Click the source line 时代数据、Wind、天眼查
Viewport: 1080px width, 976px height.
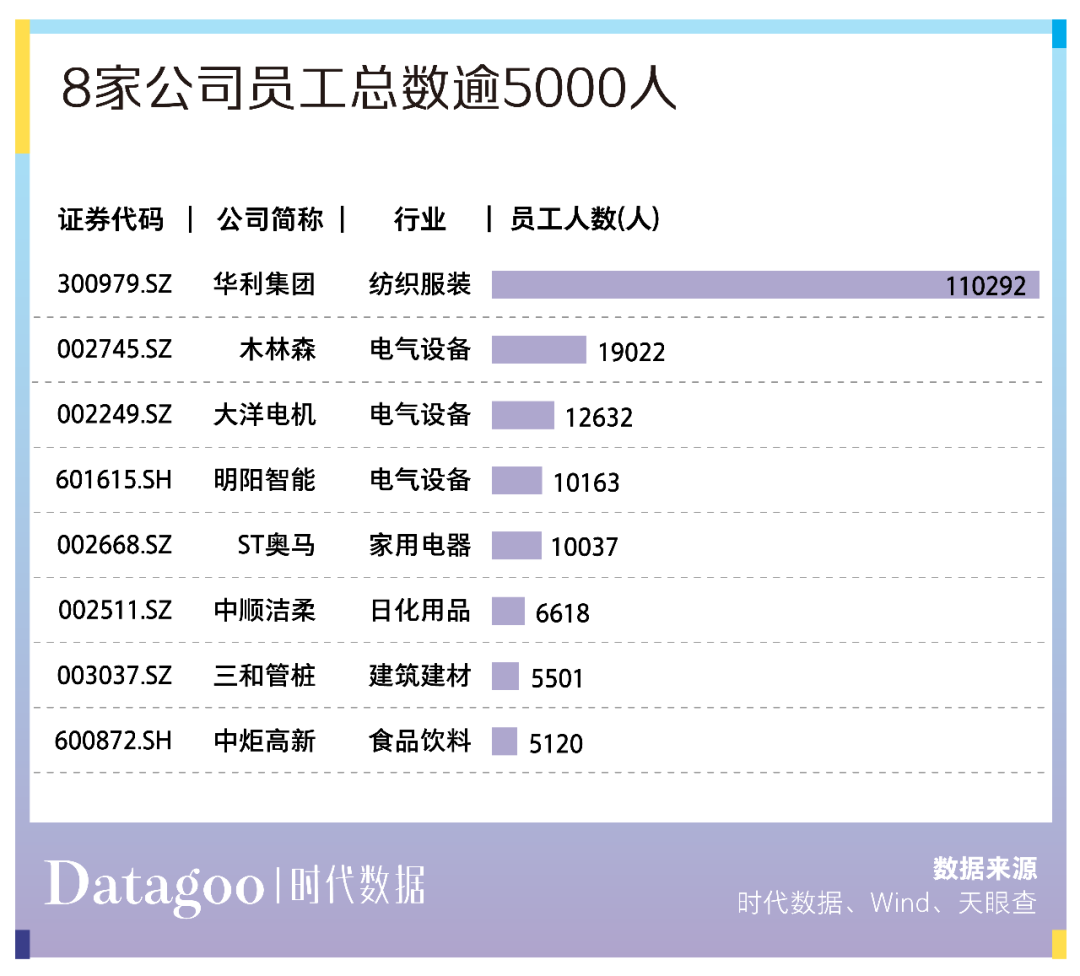tap(887, 903)
